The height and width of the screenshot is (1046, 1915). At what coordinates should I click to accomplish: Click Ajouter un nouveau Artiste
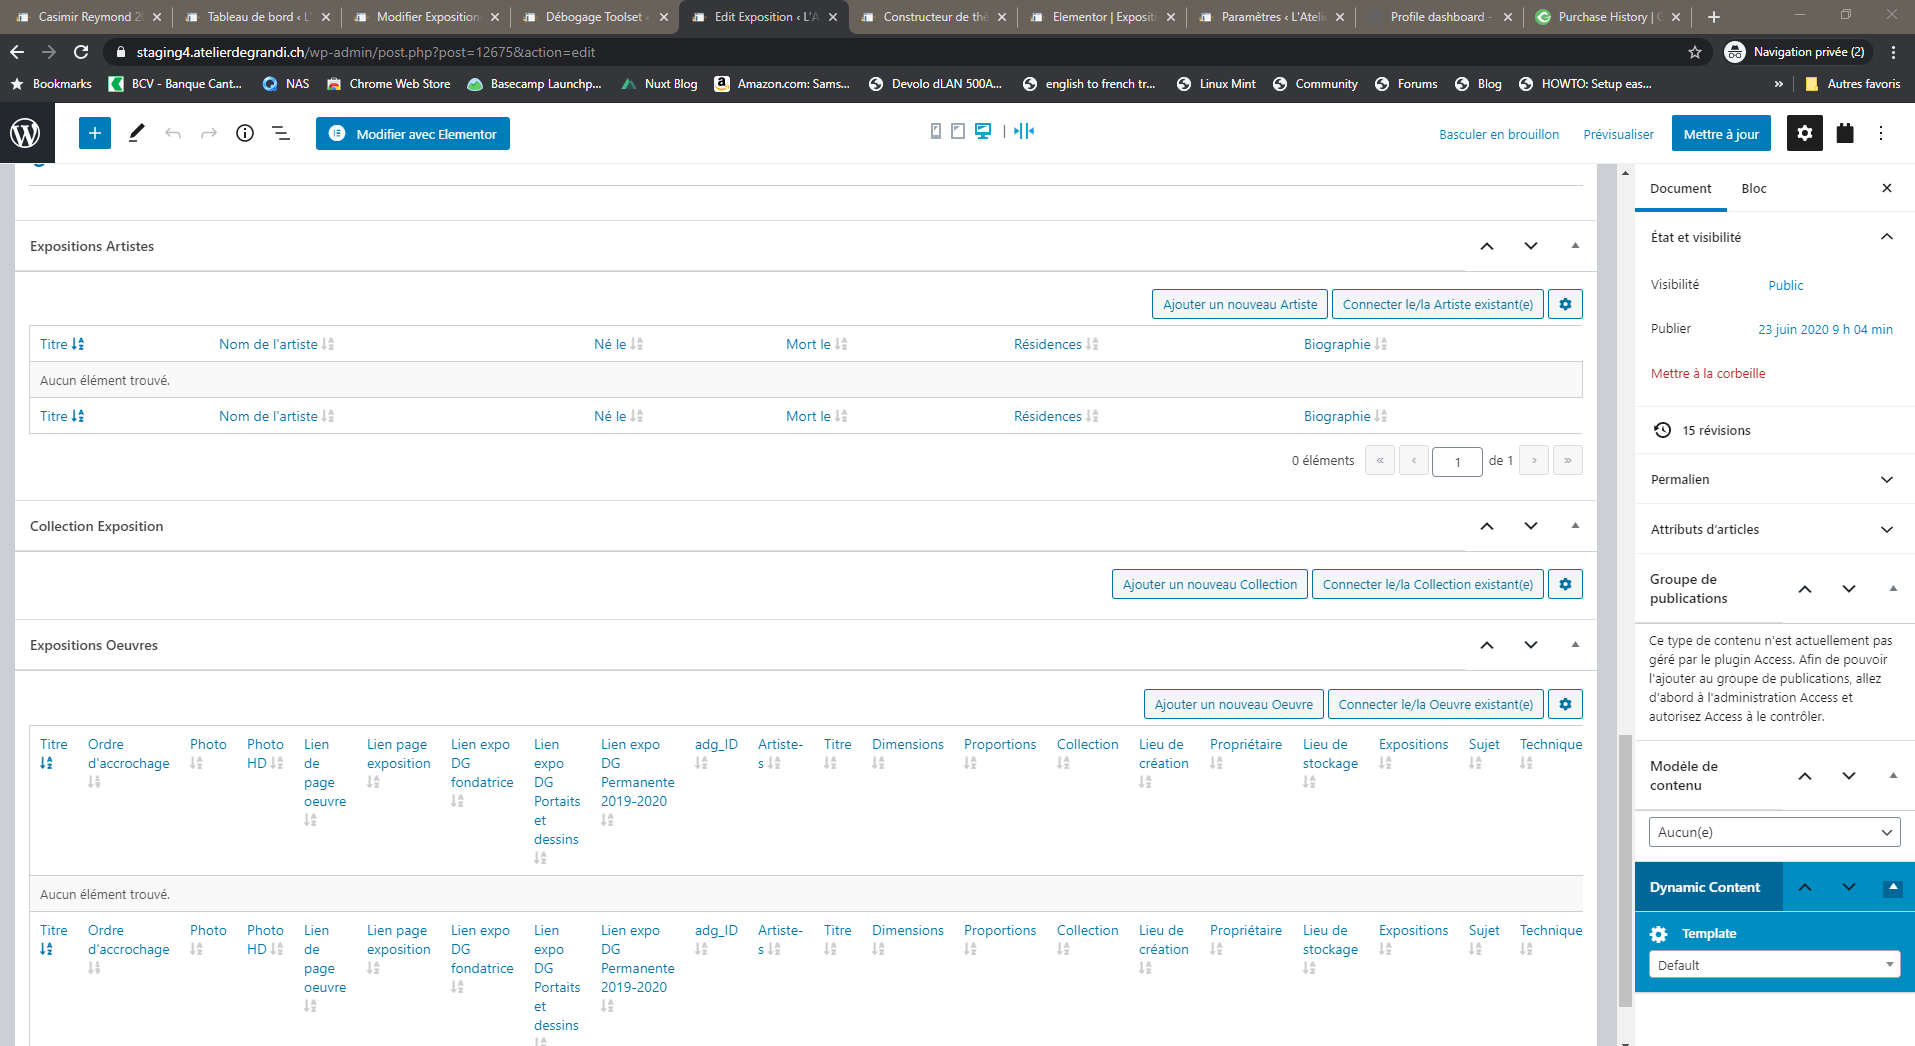click(x=1240, y=304)
